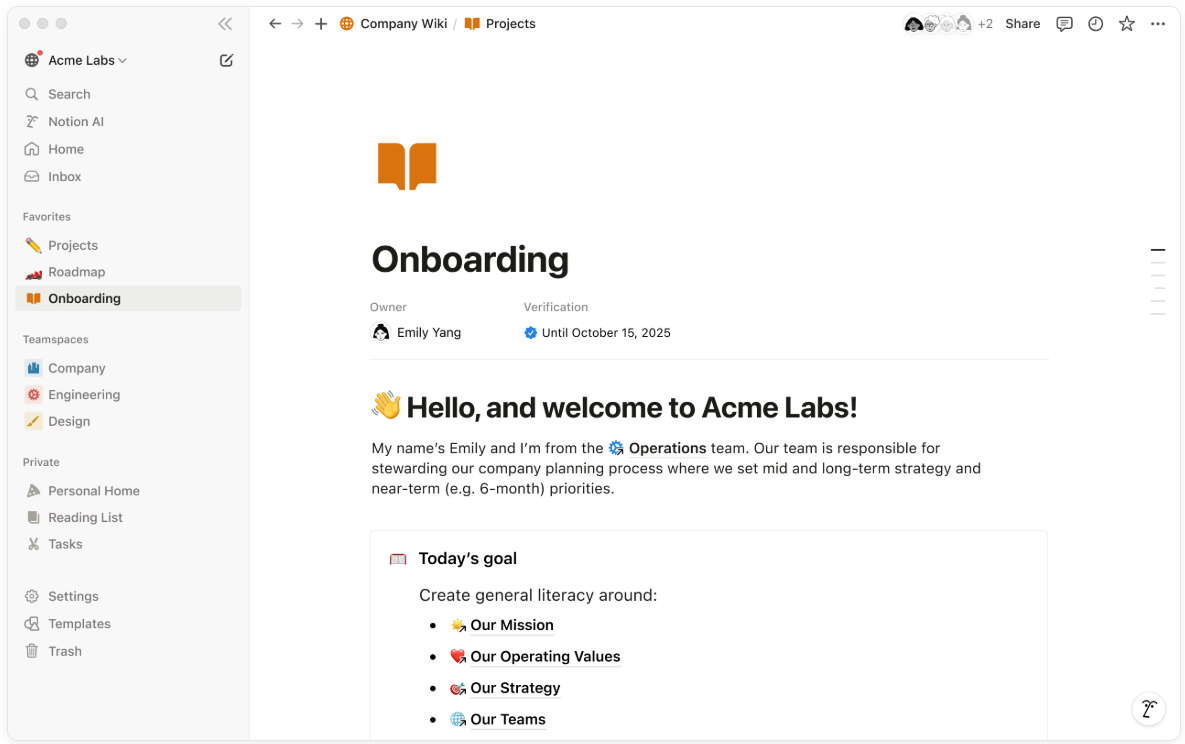Collapse the sidebar with the double chevron
Viewport: 1185px width, 744px height.
point(225,23)
